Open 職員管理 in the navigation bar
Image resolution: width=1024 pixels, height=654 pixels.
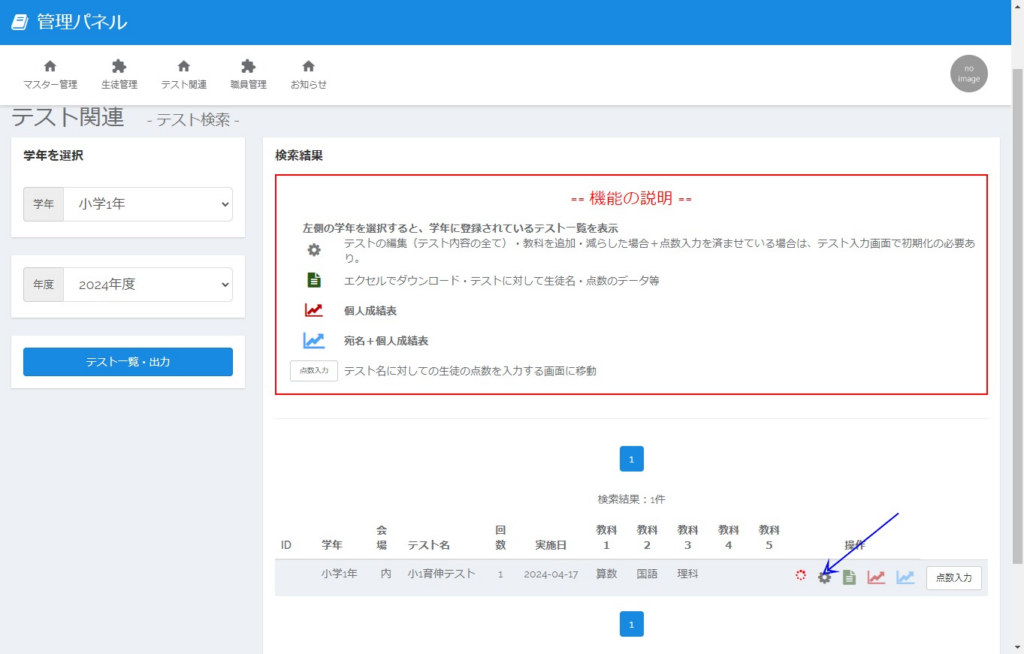[248, 75]
